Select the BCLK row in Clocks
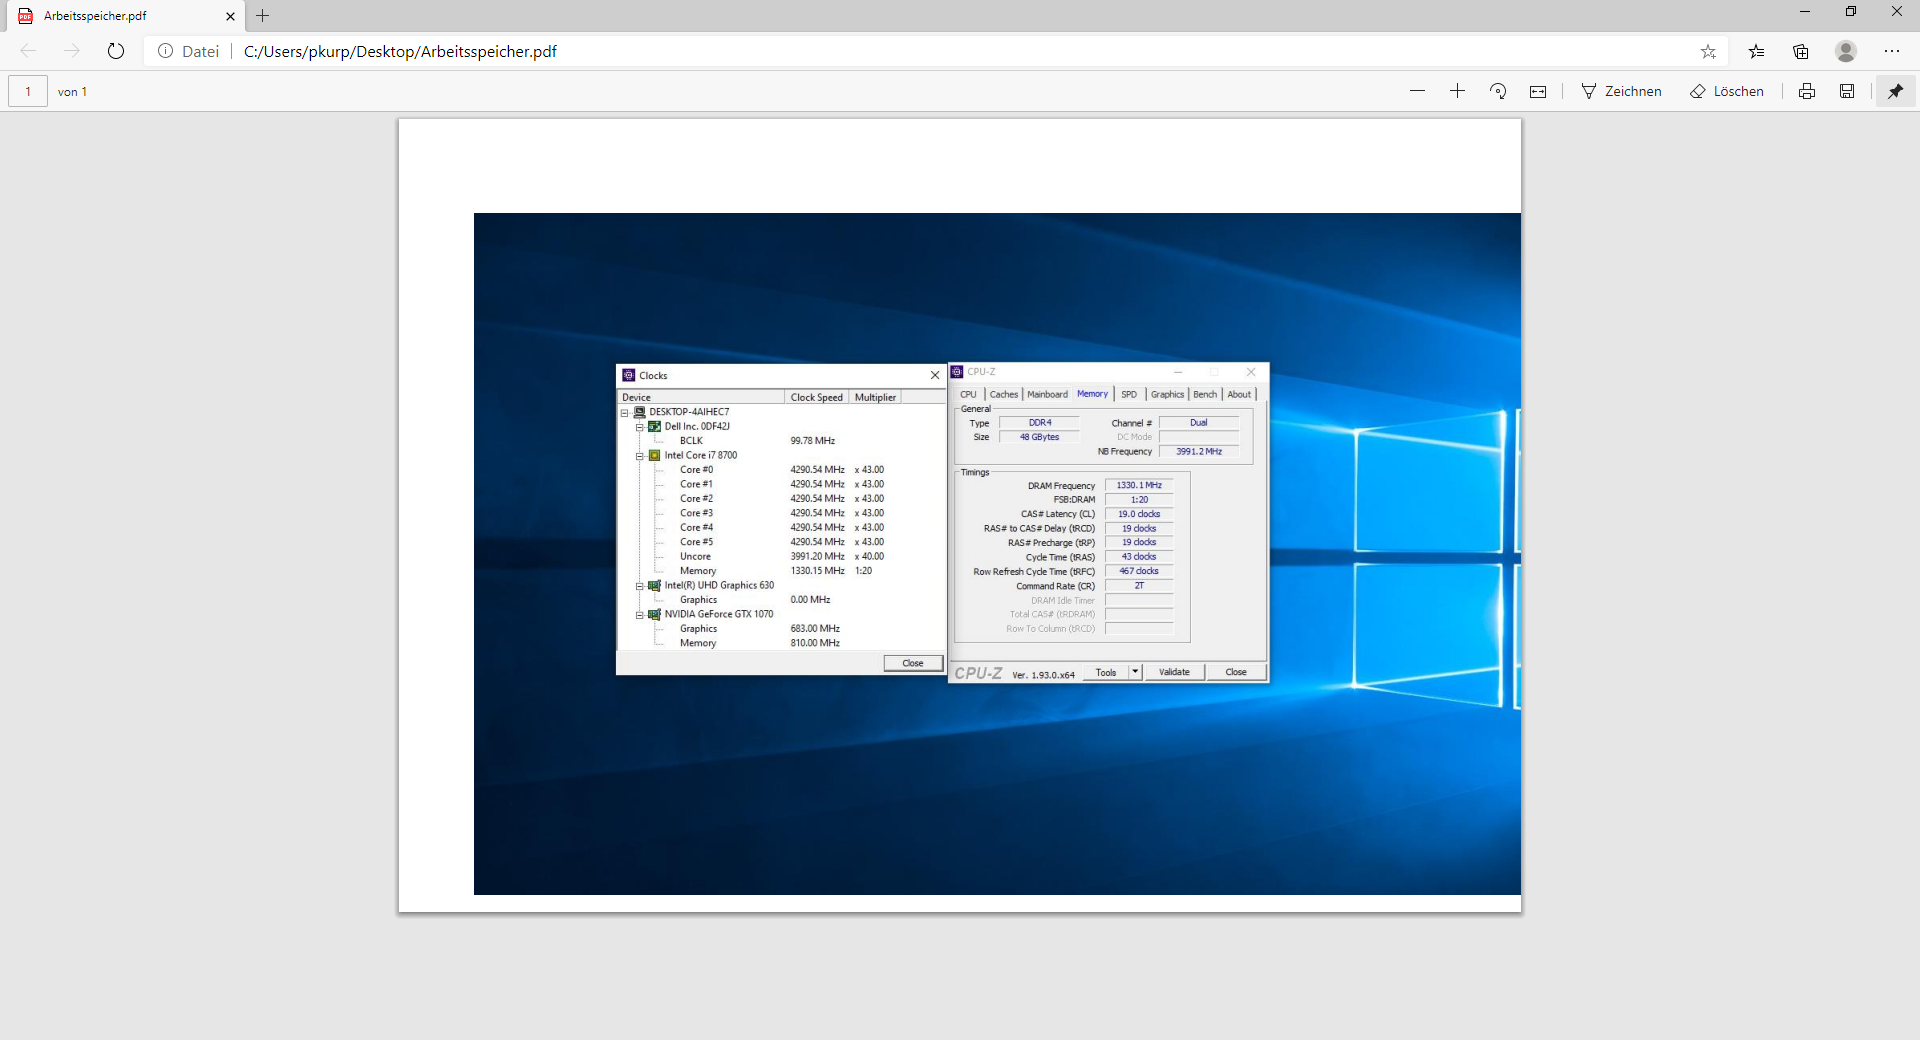The height and width of the screenshot is (1040, 1920). (780, 441)
